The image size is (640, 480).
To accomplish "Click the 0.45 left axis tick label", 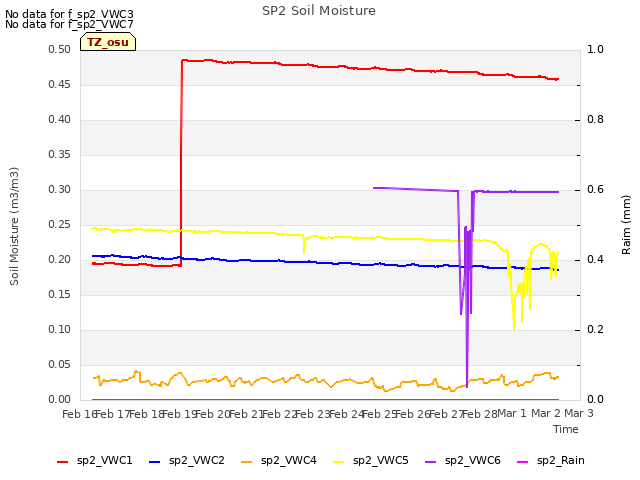I will point(60,84).
